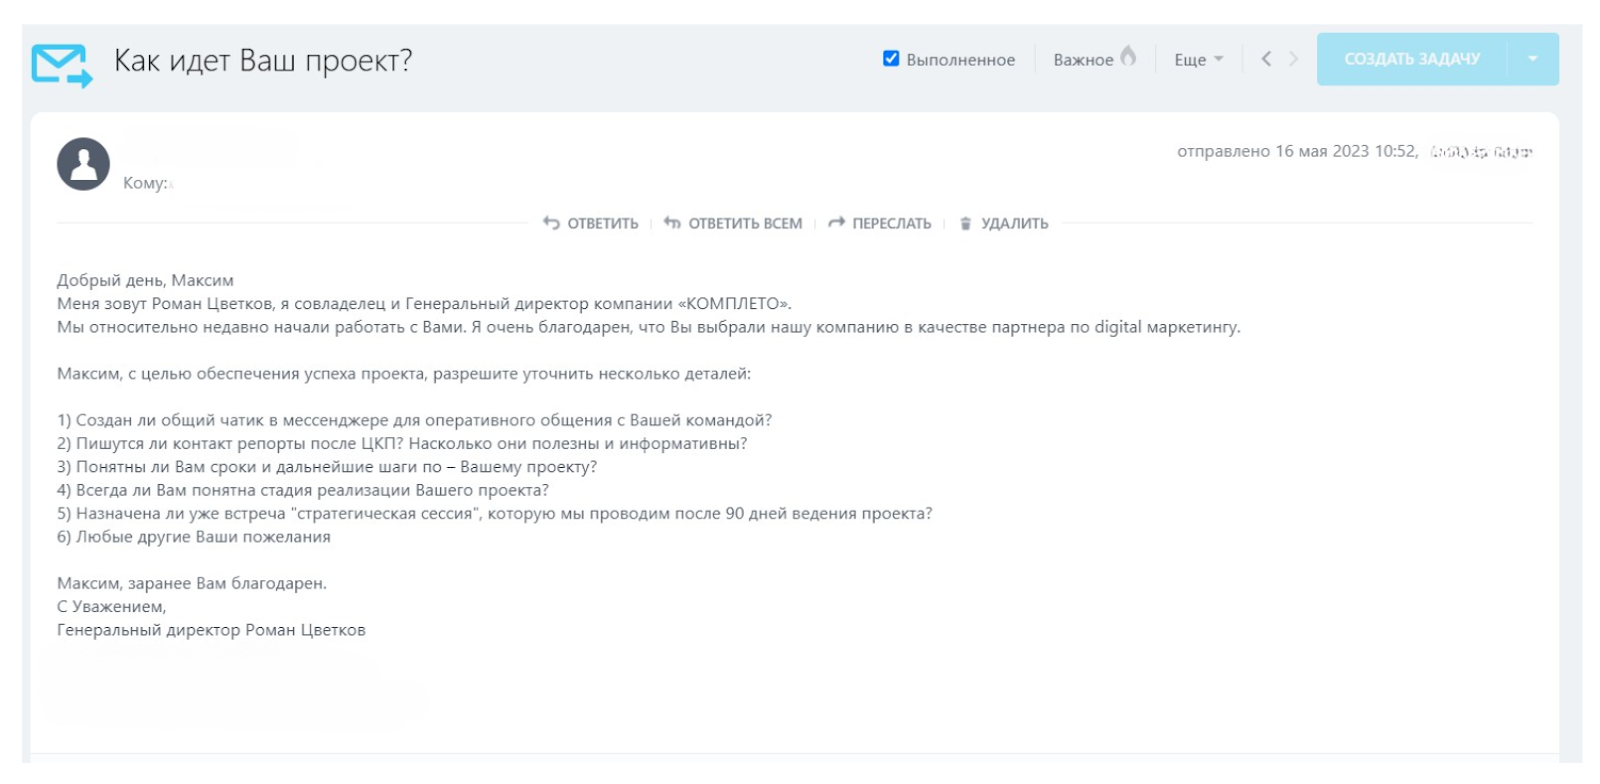Viewport: 1600px width, 784px height.
Task: Go to the next email with the right arrow
Action: pyautogui.click(x=1293, y=59)
